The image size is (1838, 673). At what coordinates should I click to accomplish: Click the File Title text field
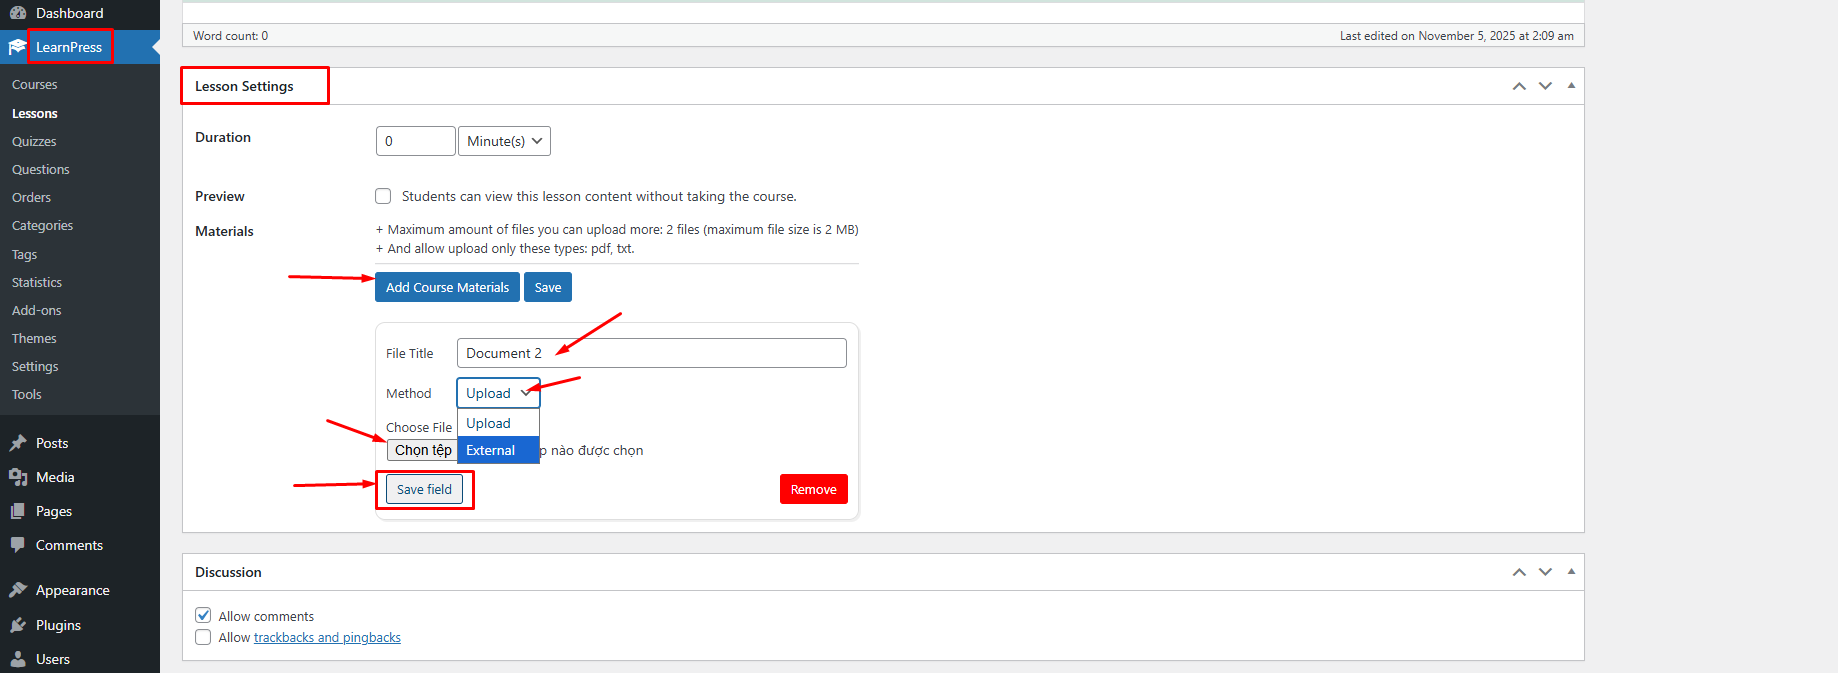point(651,353)
